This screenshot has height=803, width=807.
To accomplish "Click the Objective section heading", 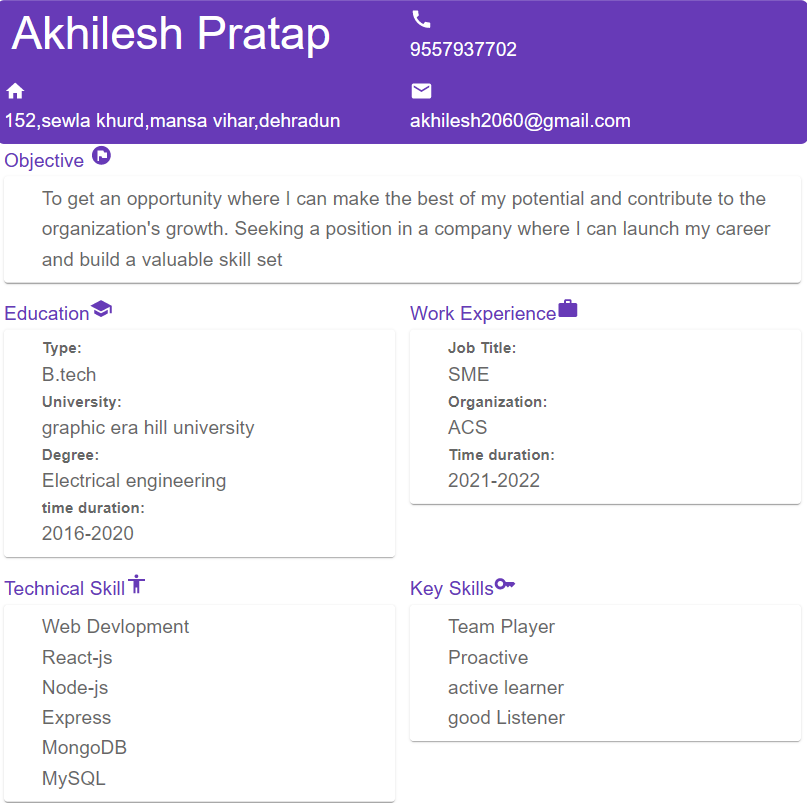I will point(44,161).
